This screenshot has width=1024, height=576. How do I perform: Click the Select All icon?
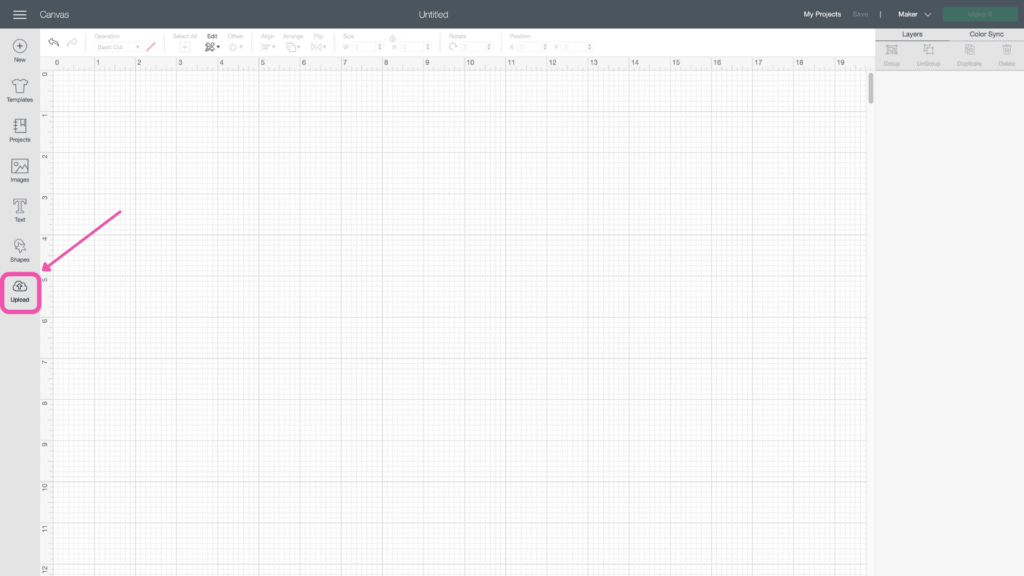185,47
